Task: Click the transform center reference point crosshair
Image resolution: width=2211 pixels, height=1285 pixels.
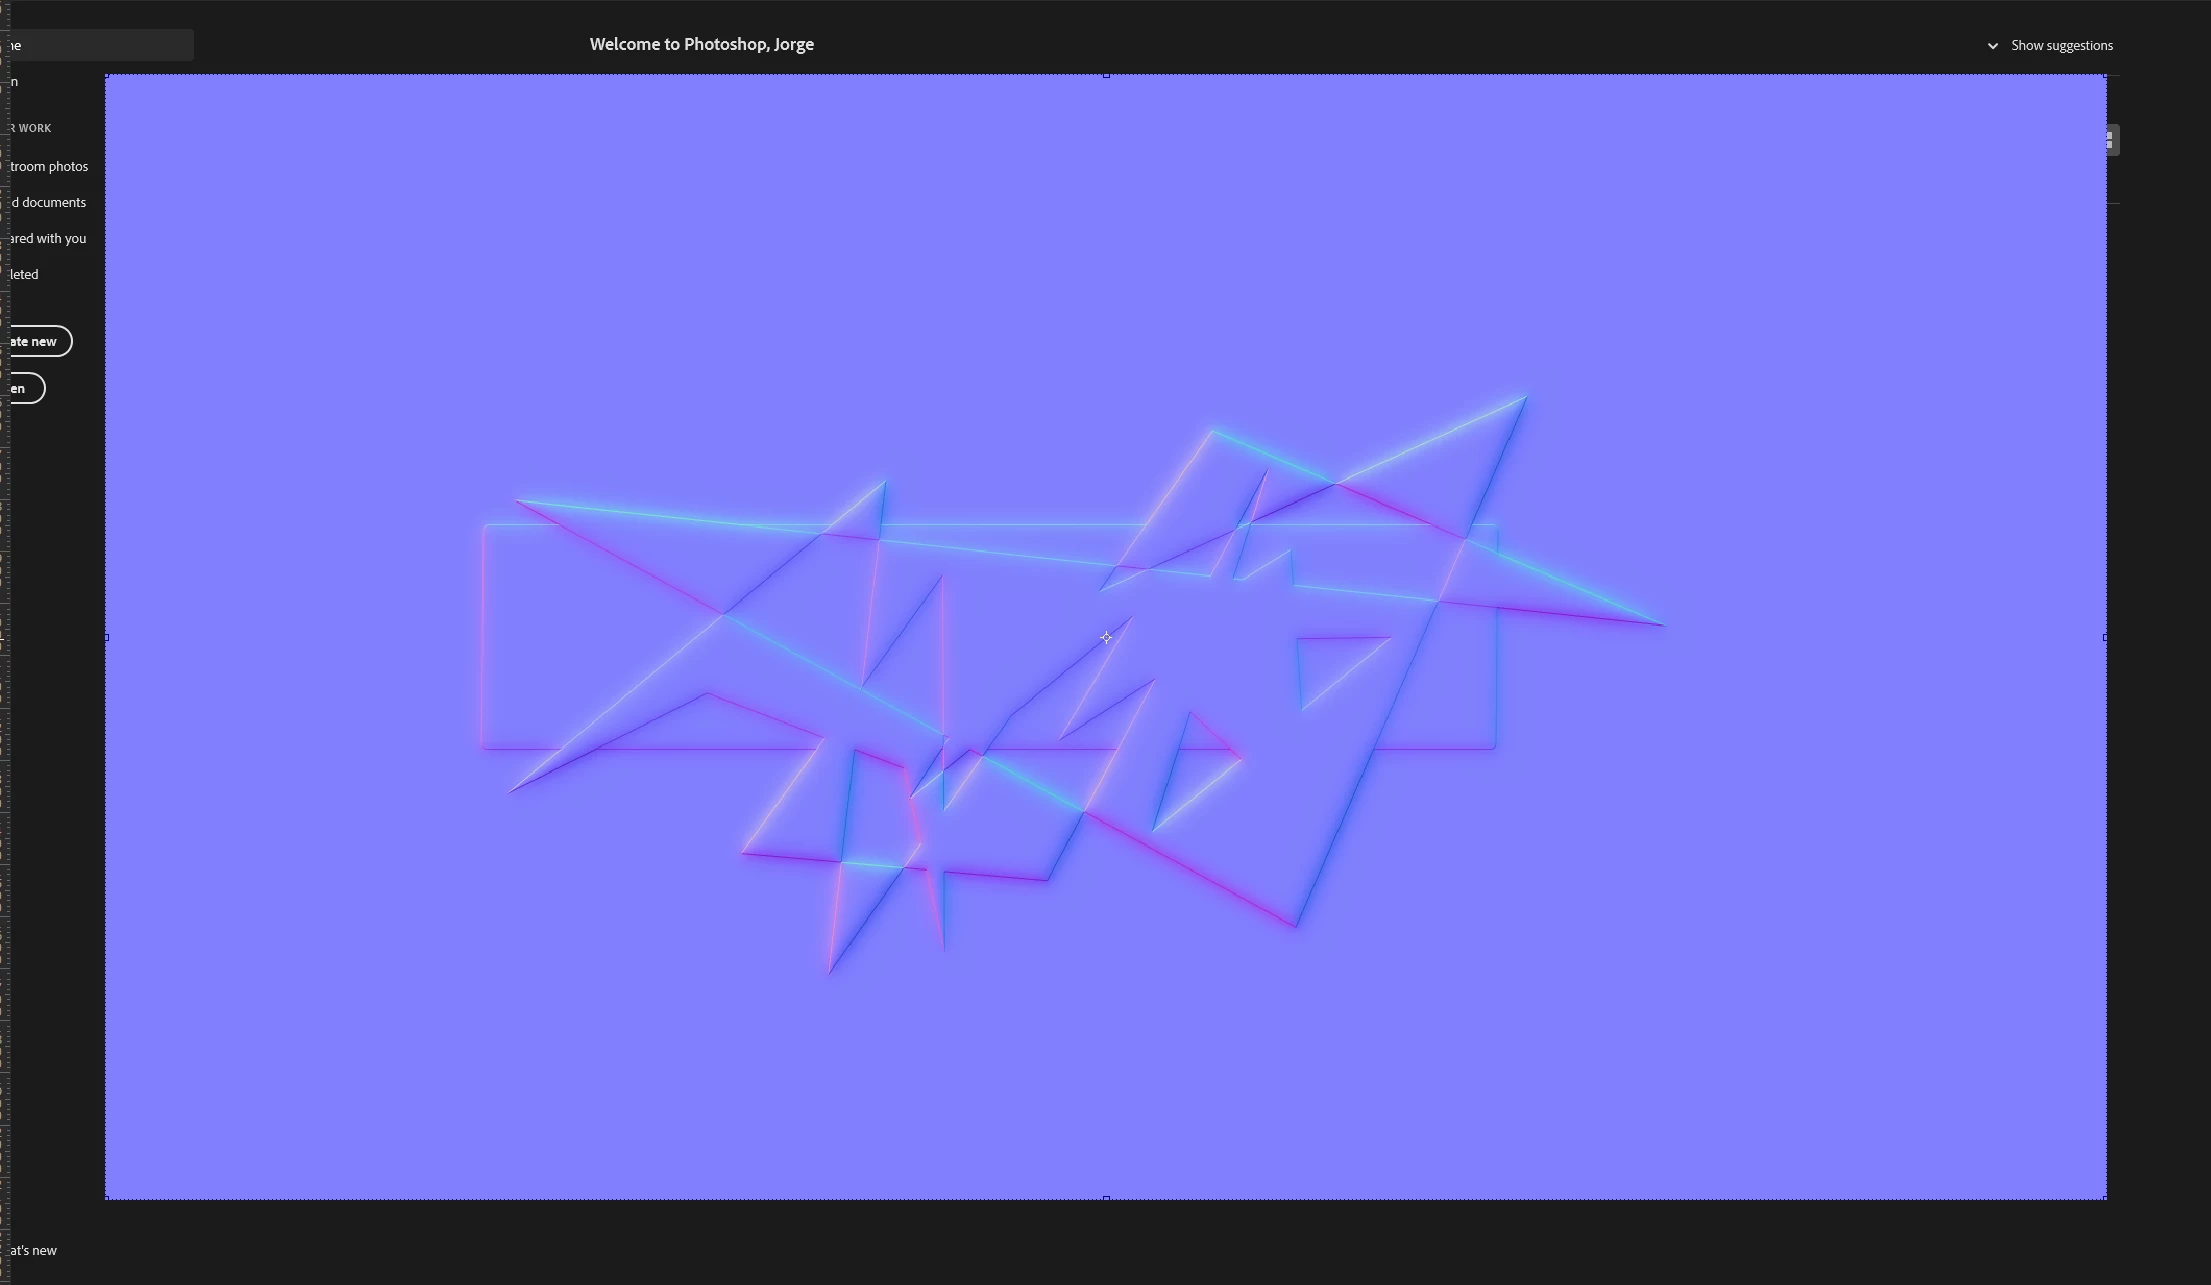Action: 1106,637
